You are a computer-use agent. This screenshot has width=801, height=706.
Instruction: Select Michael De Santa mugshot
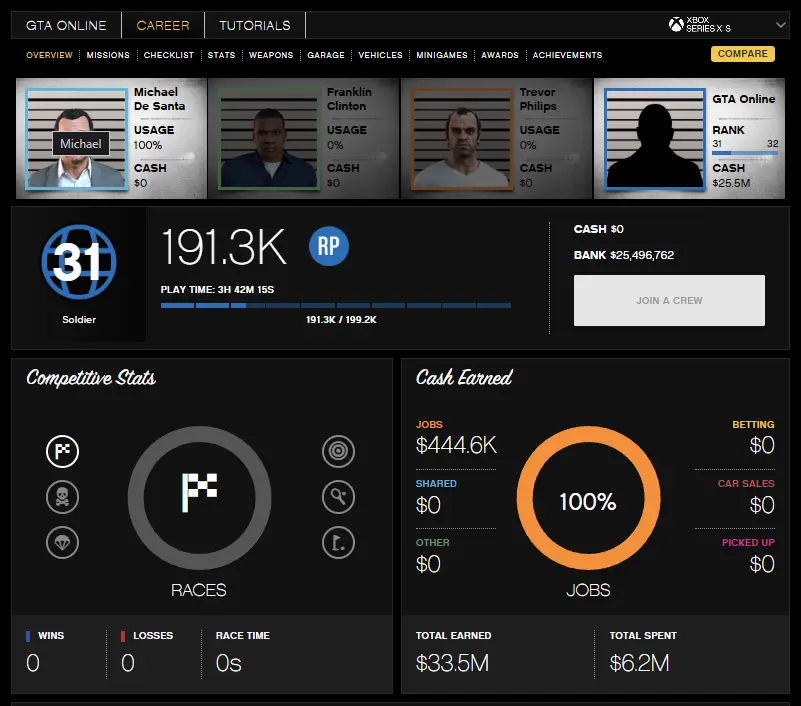[x=77, y=139]
